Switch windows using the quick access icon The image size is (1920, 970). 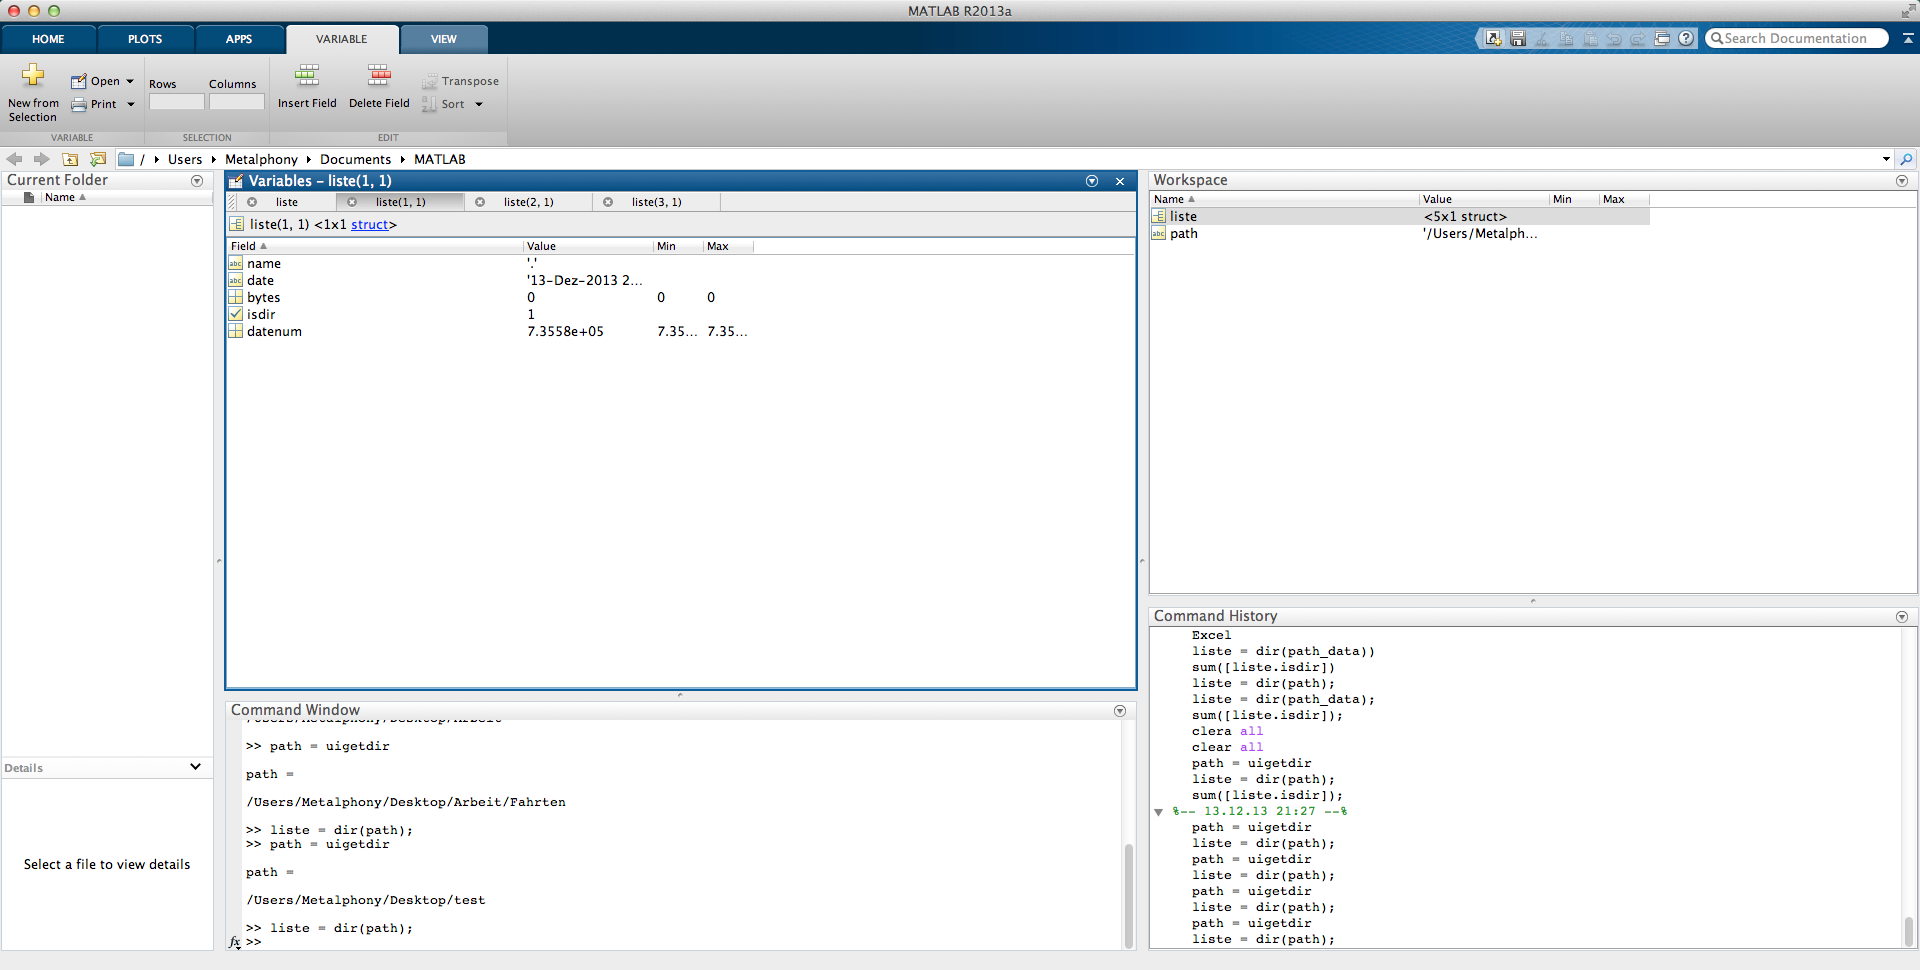1662,39
